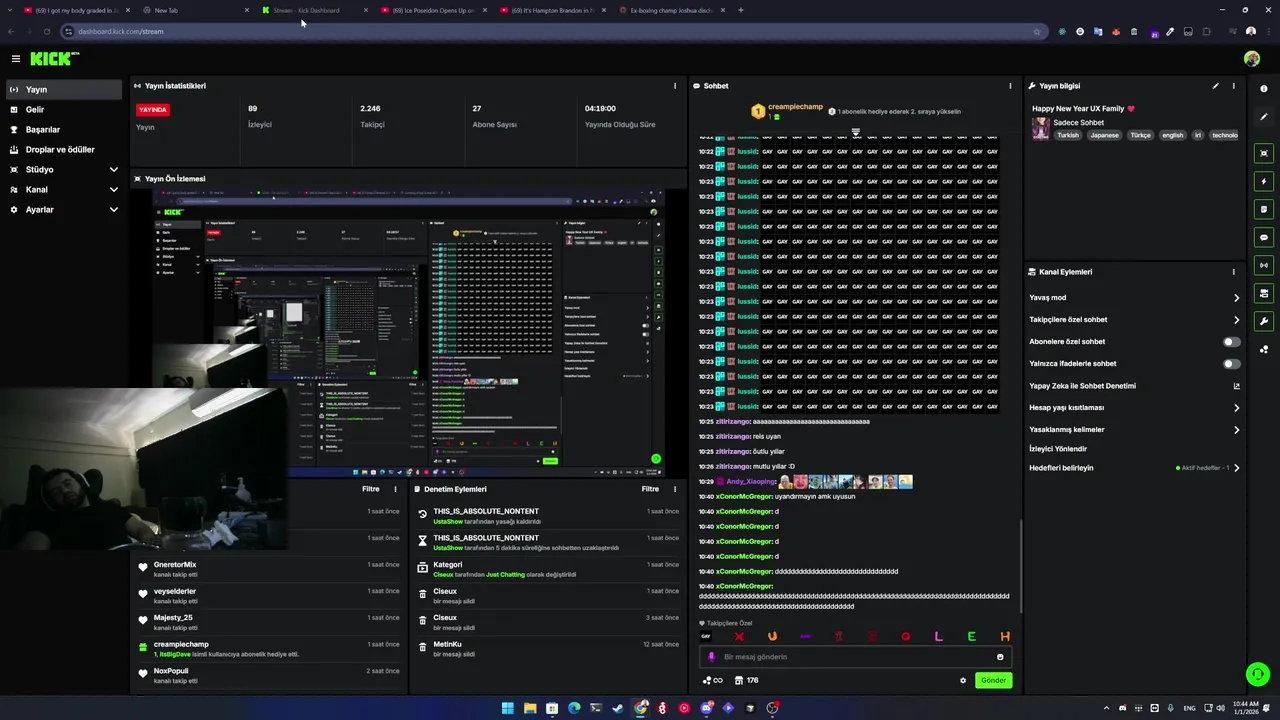
Task: Click the Japanese tag chip
Action: click(1104, 135)
